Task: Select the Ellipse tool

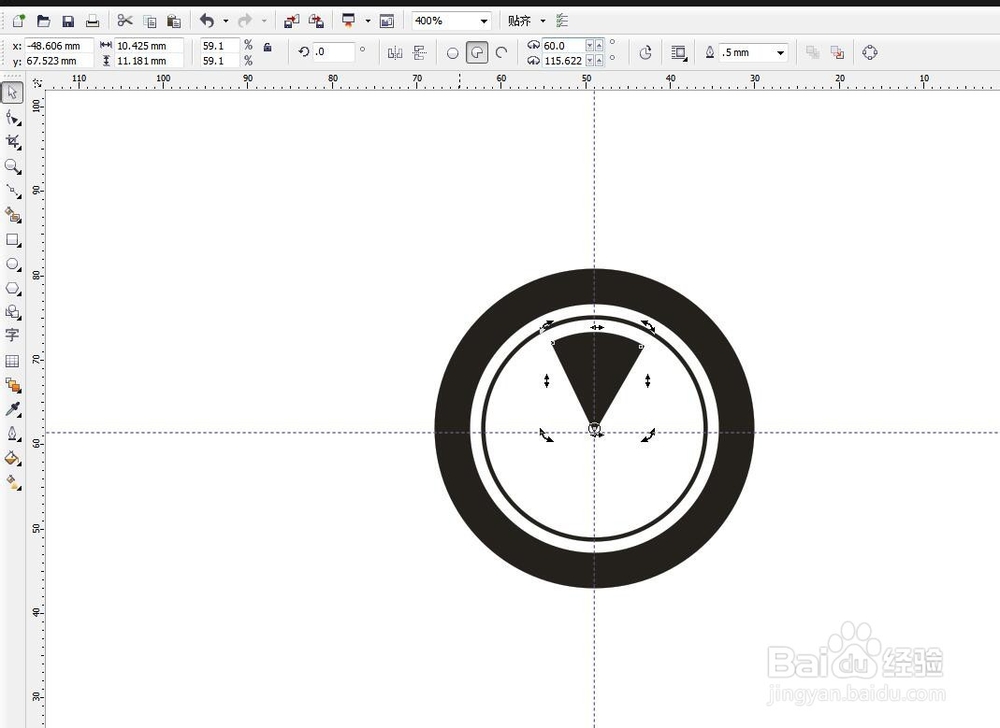Action: (12, 264)
